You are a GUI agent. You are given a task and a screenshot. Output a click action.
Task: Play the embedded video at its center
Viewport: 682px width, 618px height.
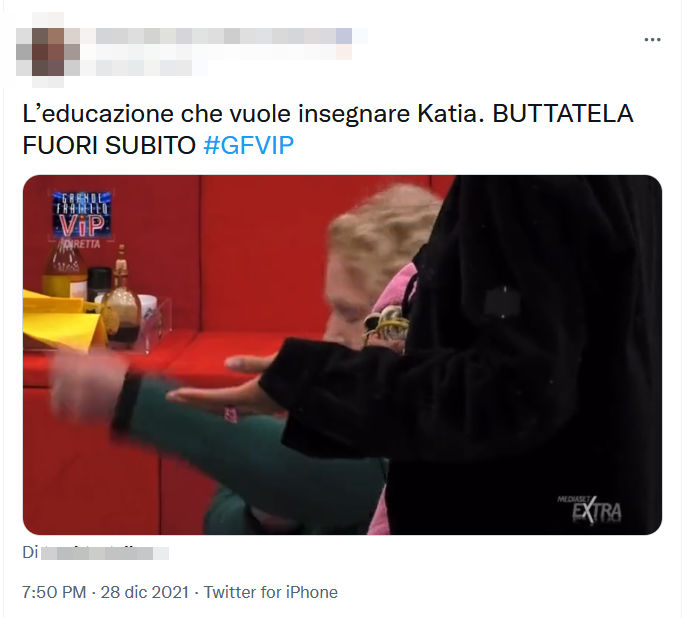[x=342, y=355]
